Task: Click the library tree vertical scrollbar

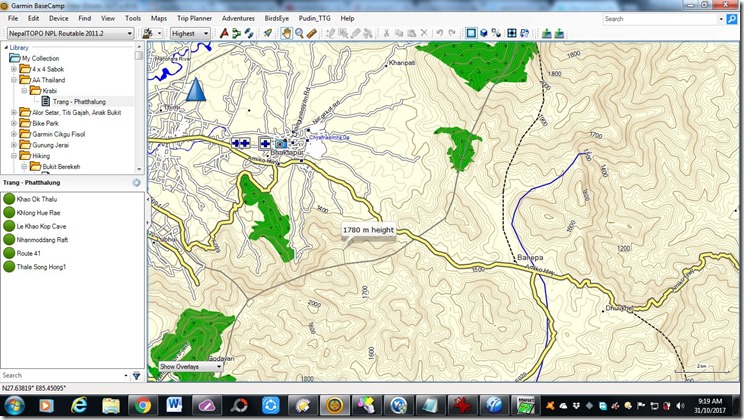Action: click(x=139, y=108)
